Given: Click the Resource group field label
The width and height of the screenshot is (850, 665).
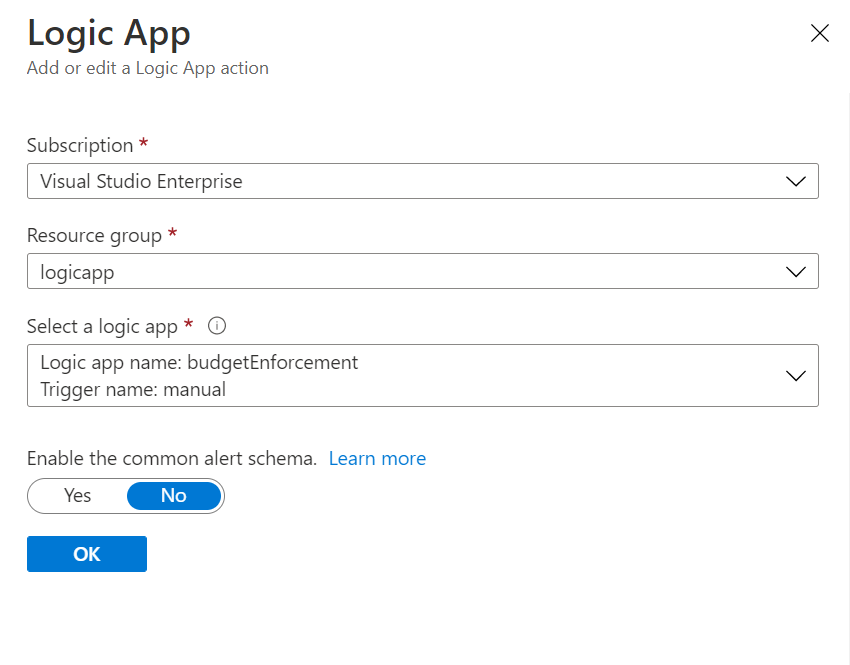Looking at the screenshot, I should (94, 236).
